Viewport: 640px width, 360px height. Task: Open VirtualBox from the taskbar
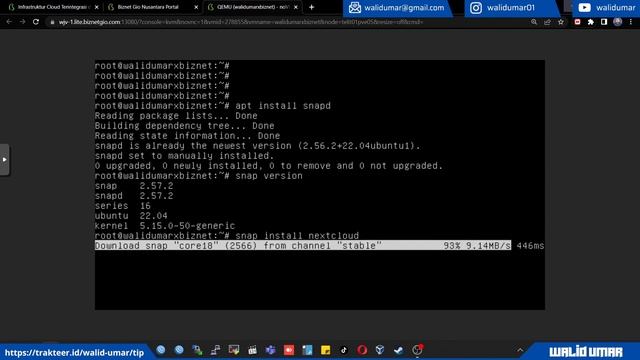[380, 350]
